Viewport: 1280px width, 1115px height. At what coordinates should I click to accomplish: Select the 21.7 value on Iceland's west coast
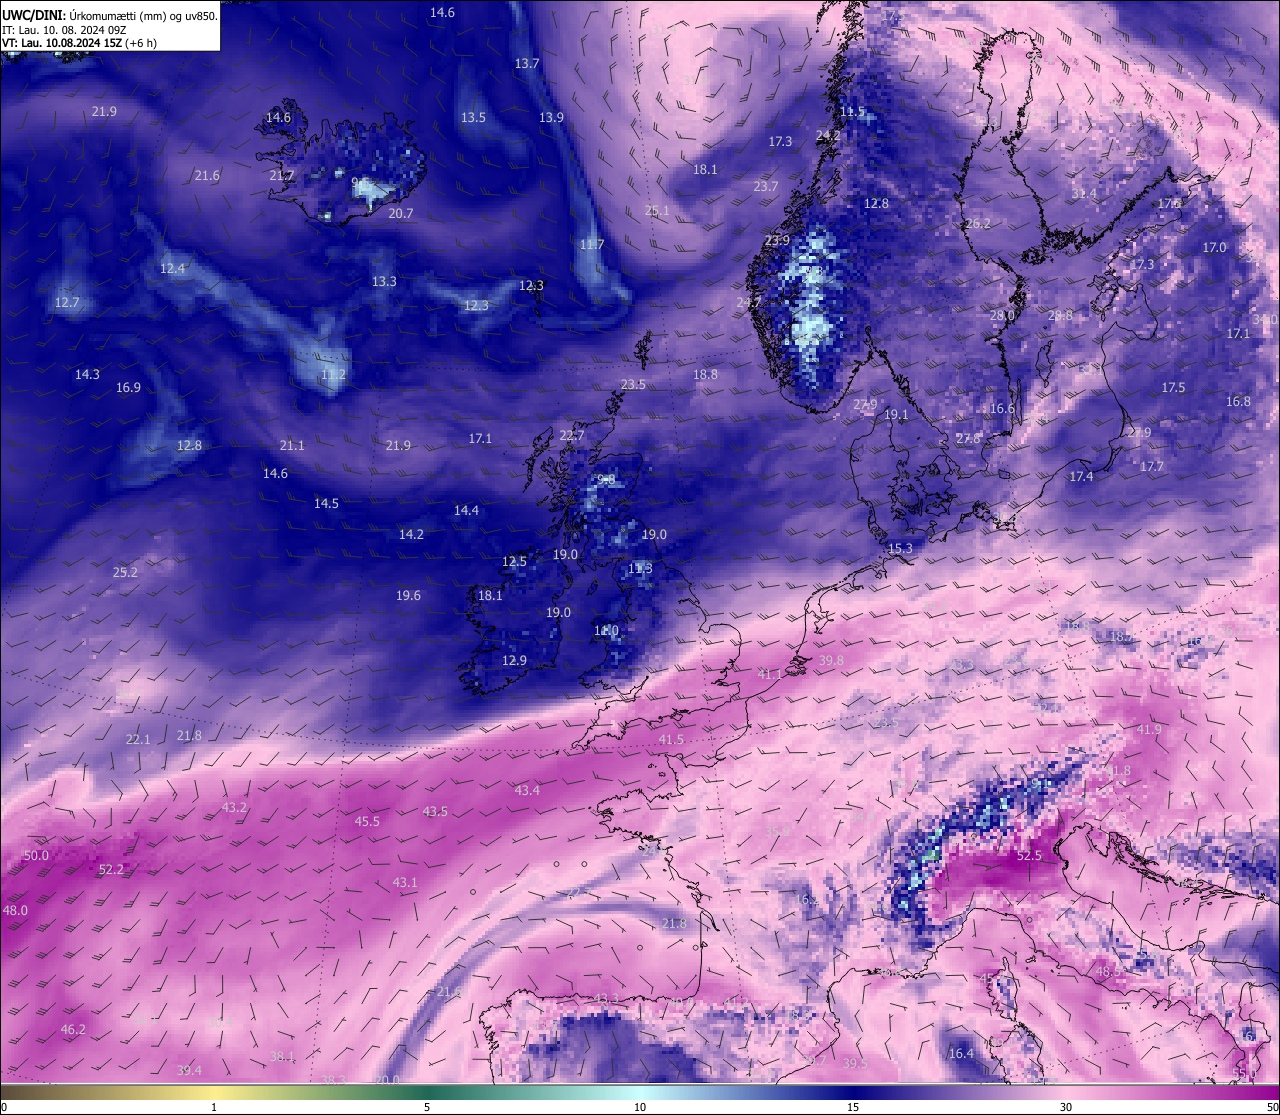point(282,176)
